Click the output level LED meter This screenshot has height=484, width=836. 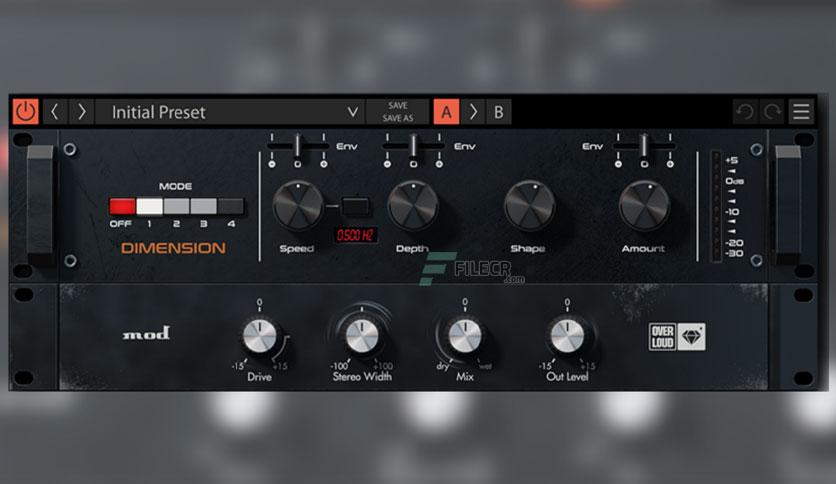716,206
